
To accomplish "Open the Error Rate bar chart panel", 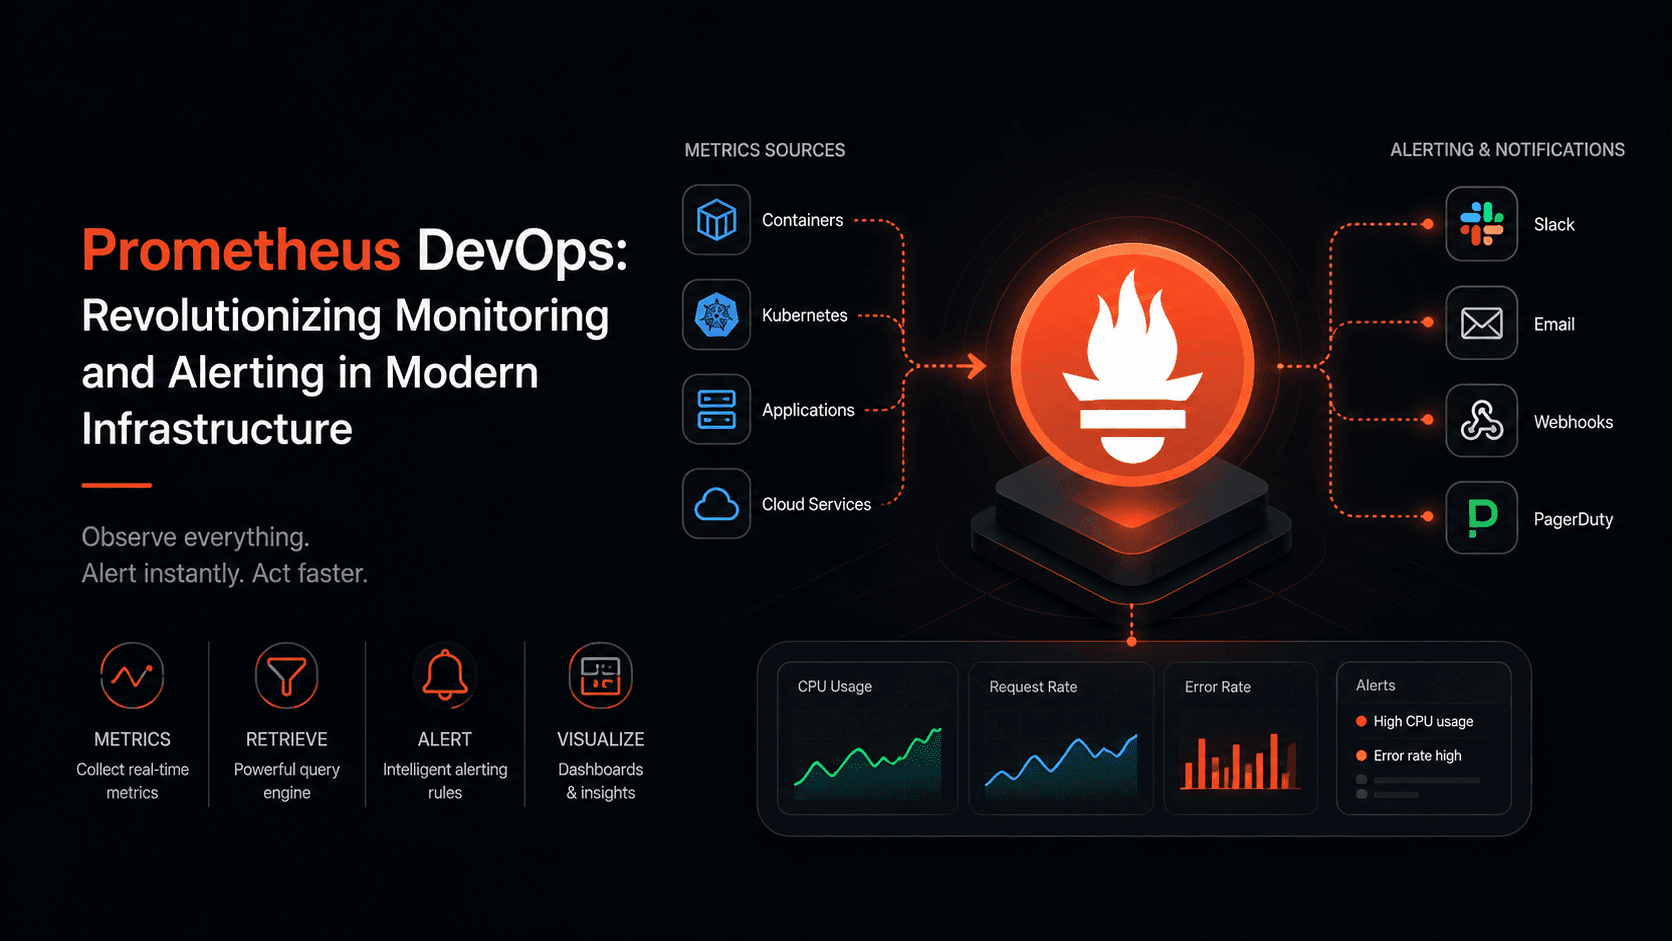I will [x=1241, y=738].
